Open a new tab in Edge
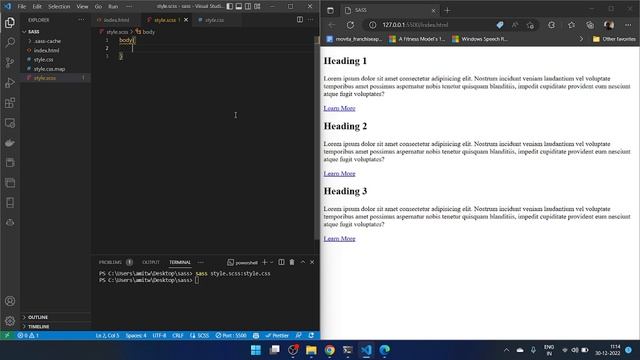640x360 pixels. point(447,10)
